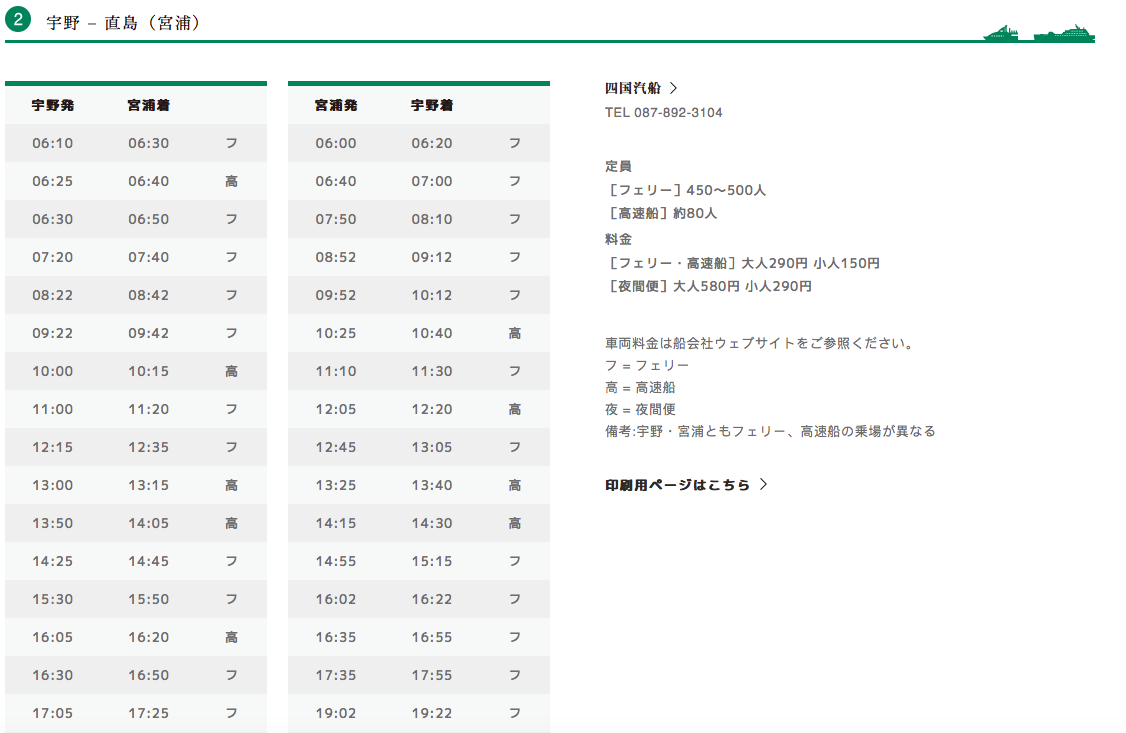Click the 宇野 – 直島（宮浦） section heading
The width and height of the screenshot is (1126, 733).
click(124, 22)
